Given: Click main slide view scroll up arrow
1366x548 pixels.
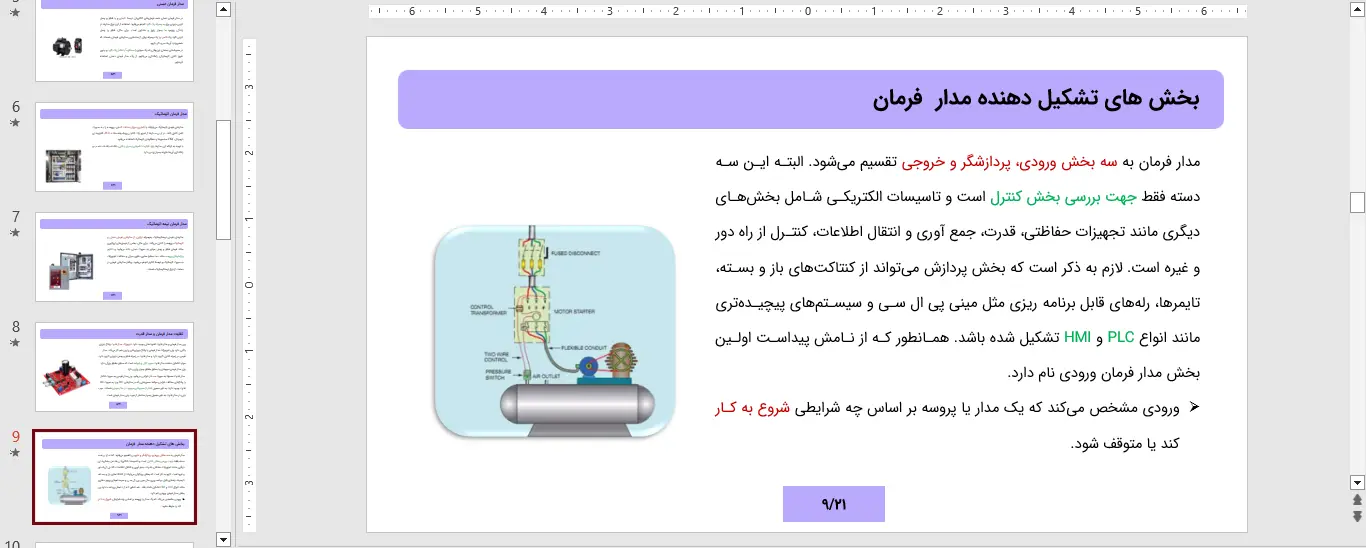Looking at the screenshot, I should 1357,10.
